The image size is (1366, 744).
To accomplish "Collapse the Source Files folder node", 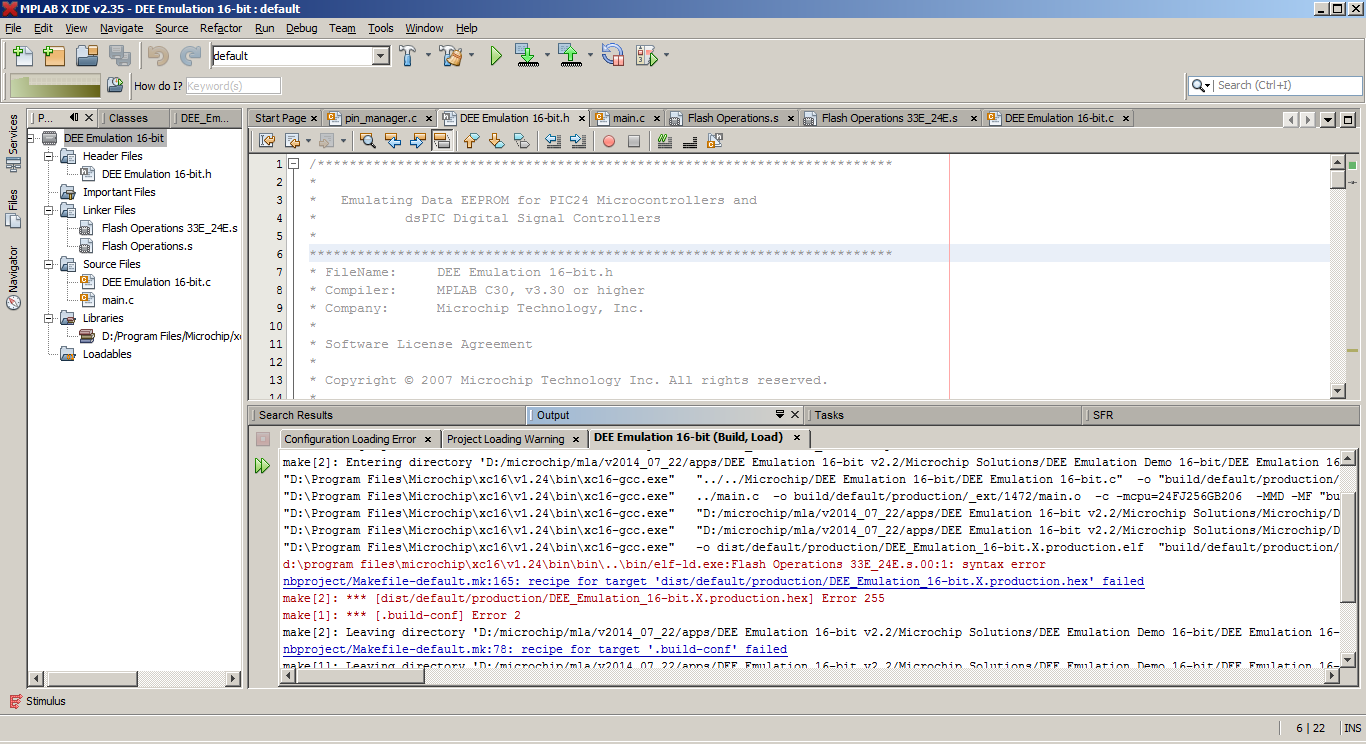I will [49, 264].
